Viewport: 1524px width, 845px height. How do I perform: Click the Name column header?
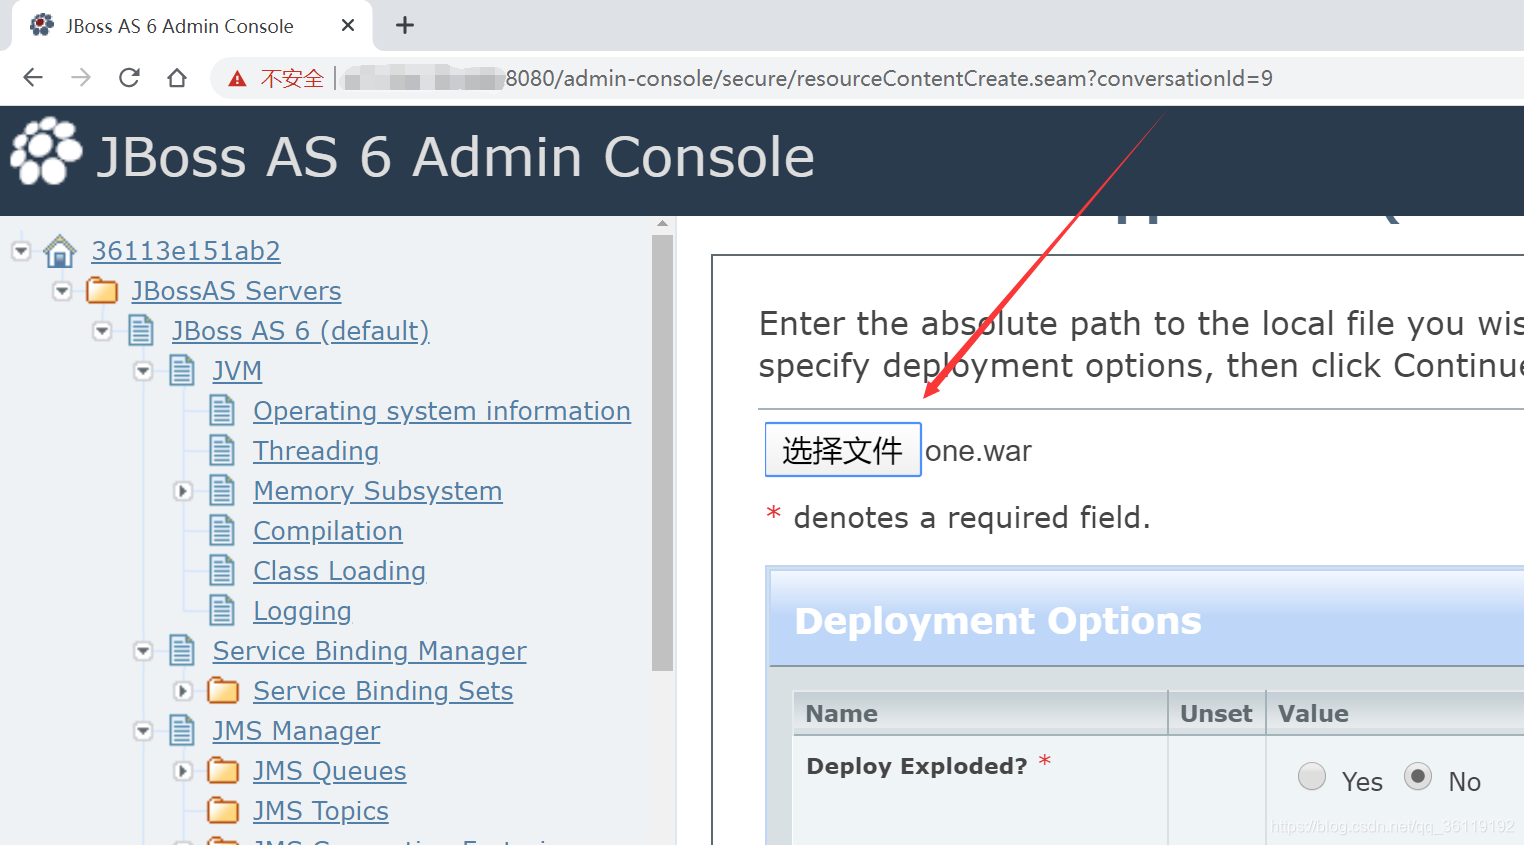coord(842,713)
